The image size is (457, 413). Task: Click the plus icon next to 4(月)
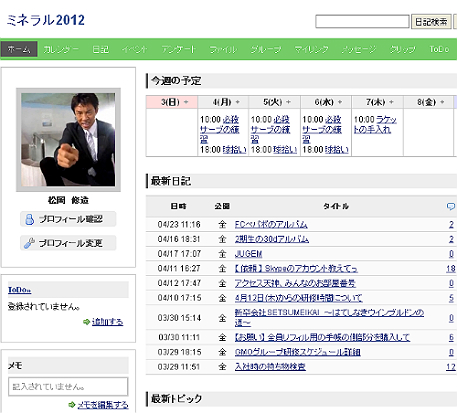238,102
